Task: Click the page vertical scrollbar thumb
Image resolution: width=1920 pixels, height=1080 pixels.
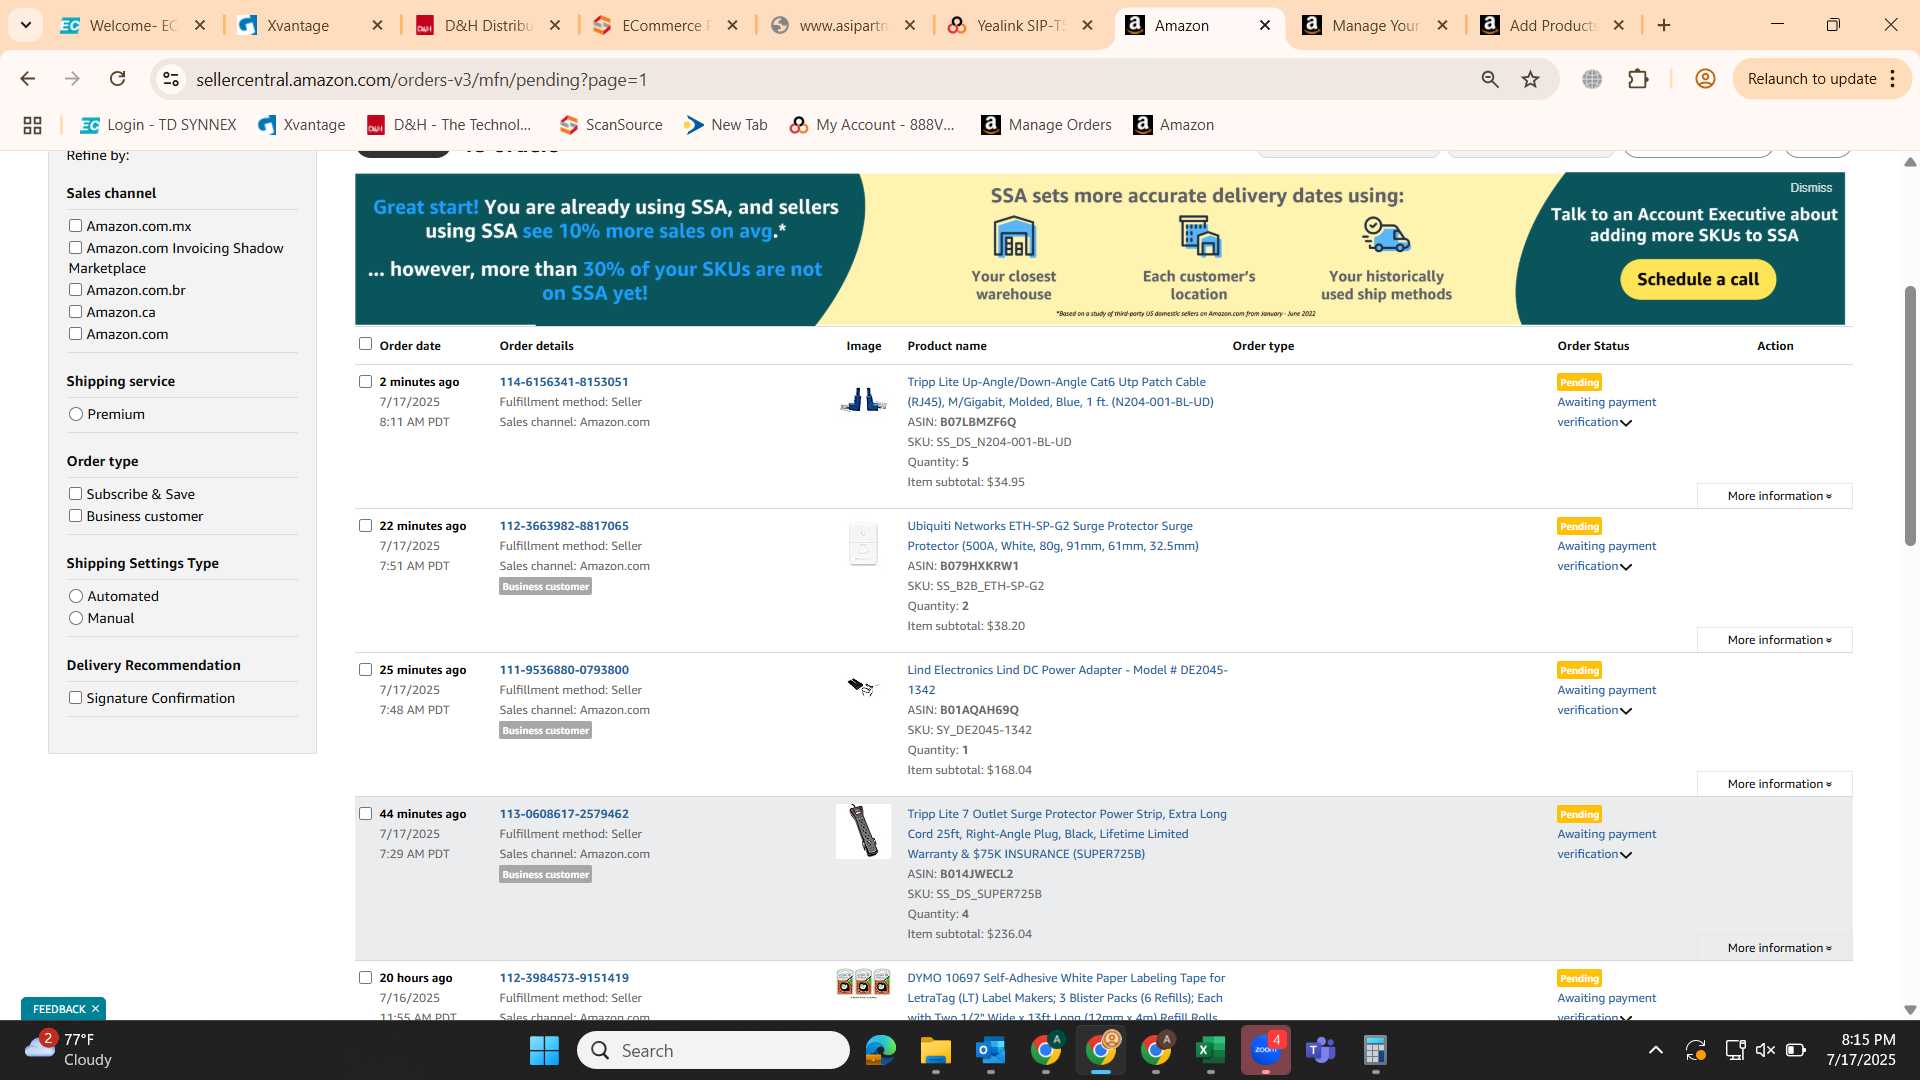Action: (x=1909, y=415)
